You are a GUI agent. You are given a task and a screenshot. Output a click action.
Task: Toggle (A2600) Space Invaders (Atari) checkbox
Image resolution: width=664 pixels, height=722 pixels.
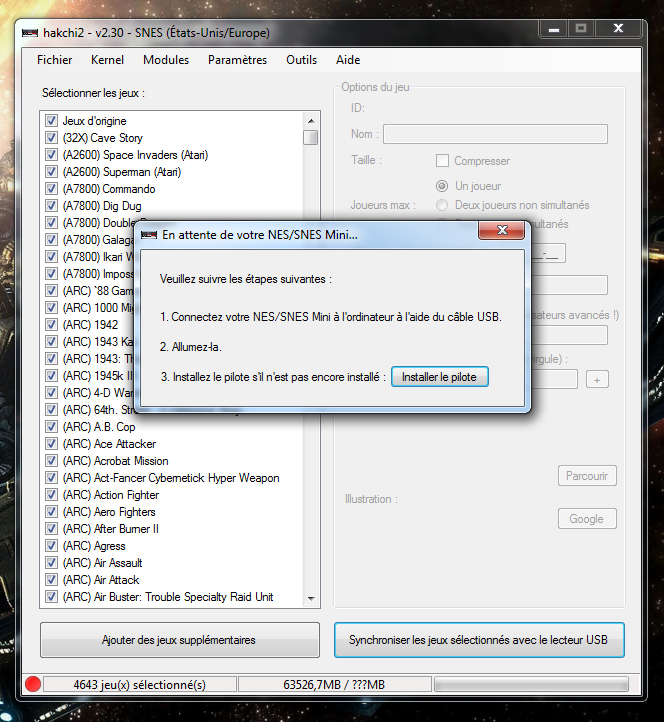click(x=51, y=155)
